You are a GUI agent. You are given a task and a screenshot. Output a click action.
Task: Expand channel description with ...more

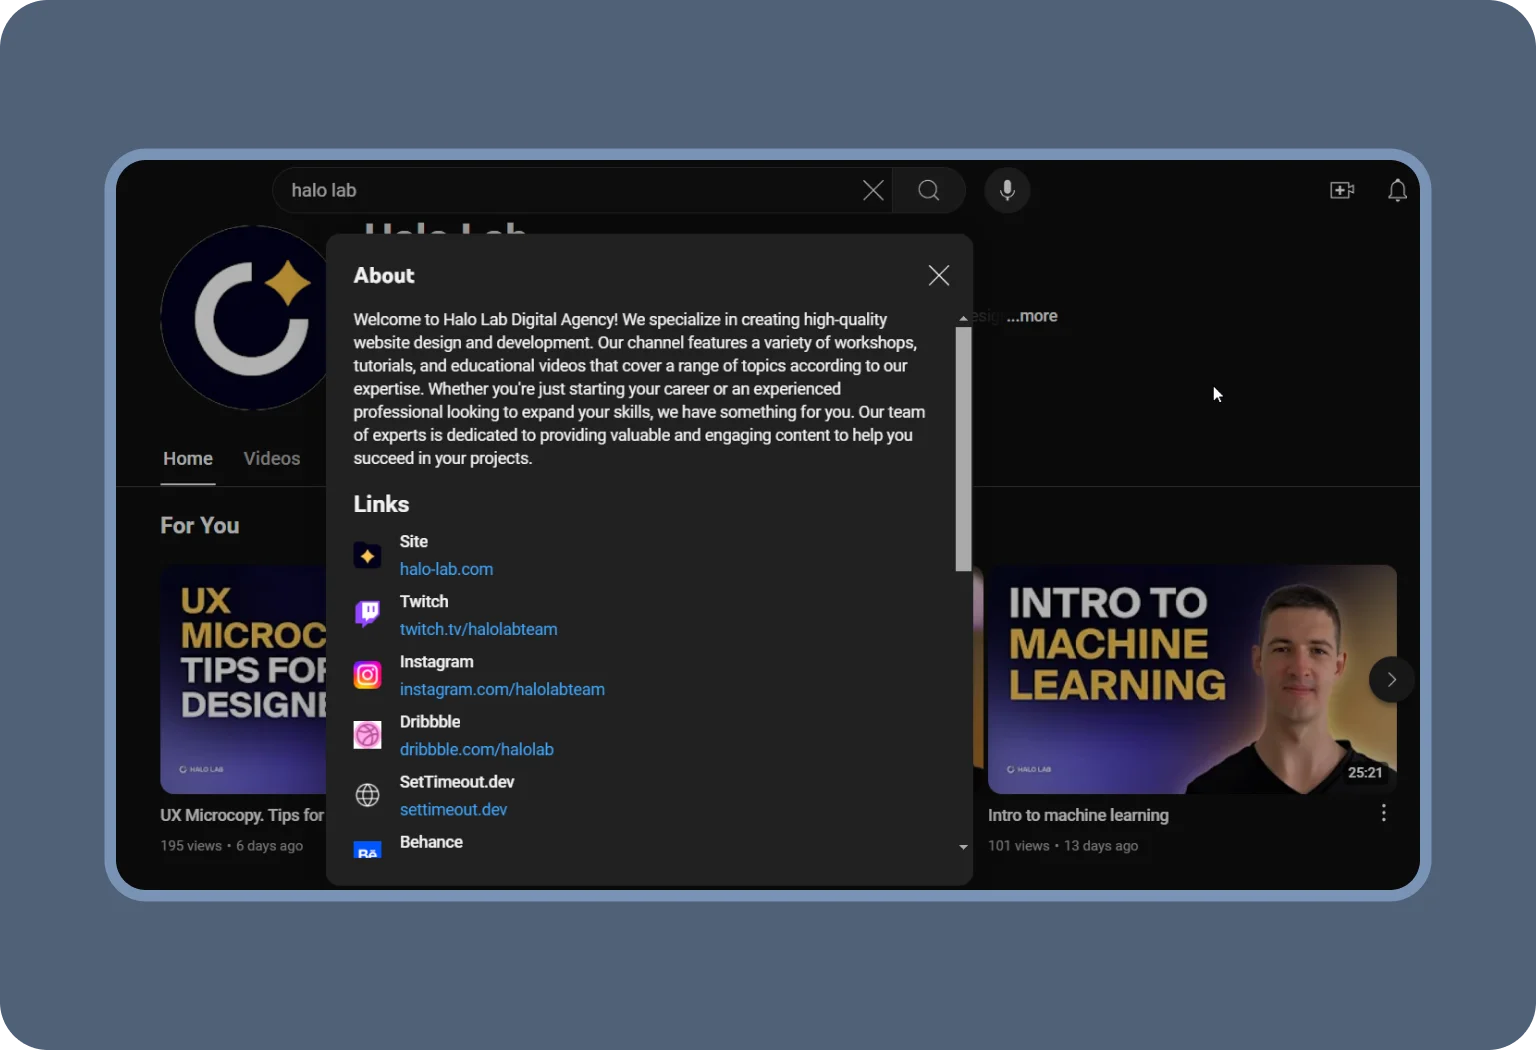tap(1032, 316)
